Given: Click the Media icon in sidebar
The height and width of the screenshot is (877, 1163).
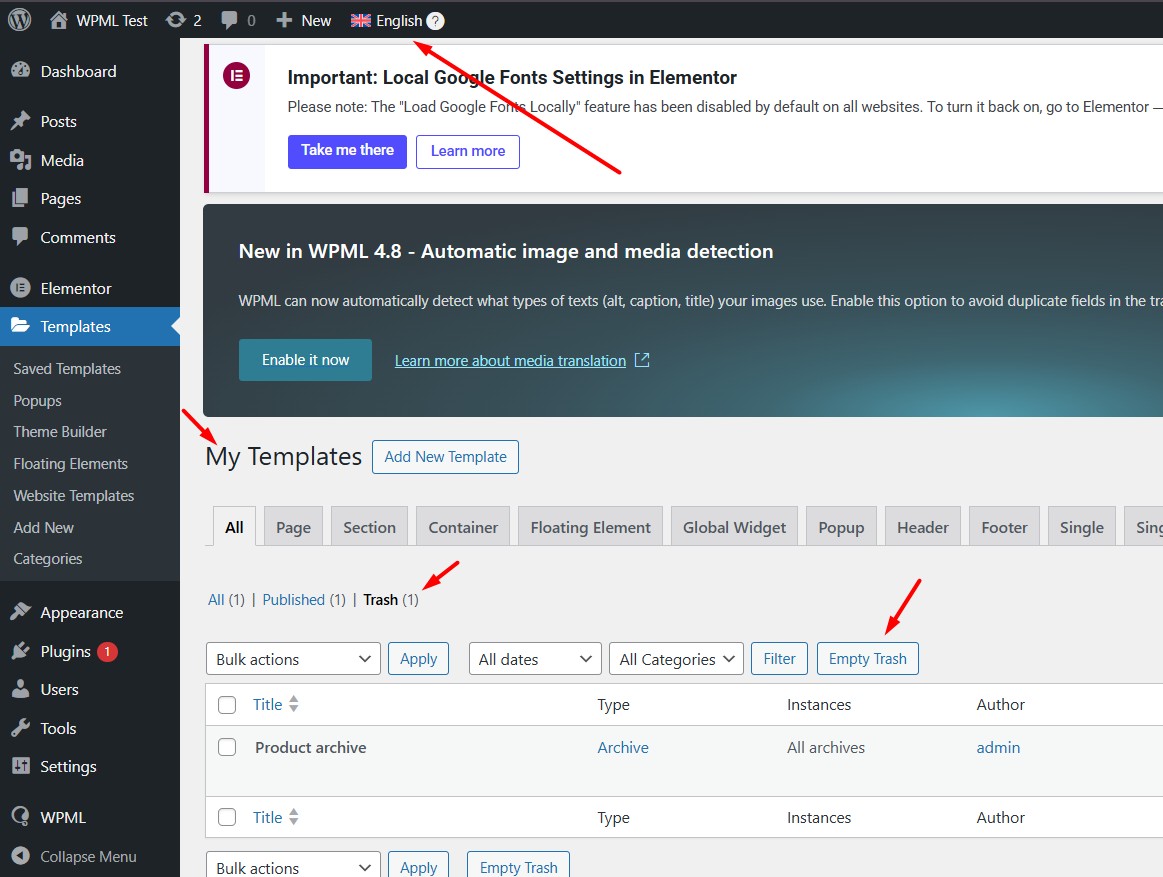Looking at the screenshot, I should pos(21,160).
